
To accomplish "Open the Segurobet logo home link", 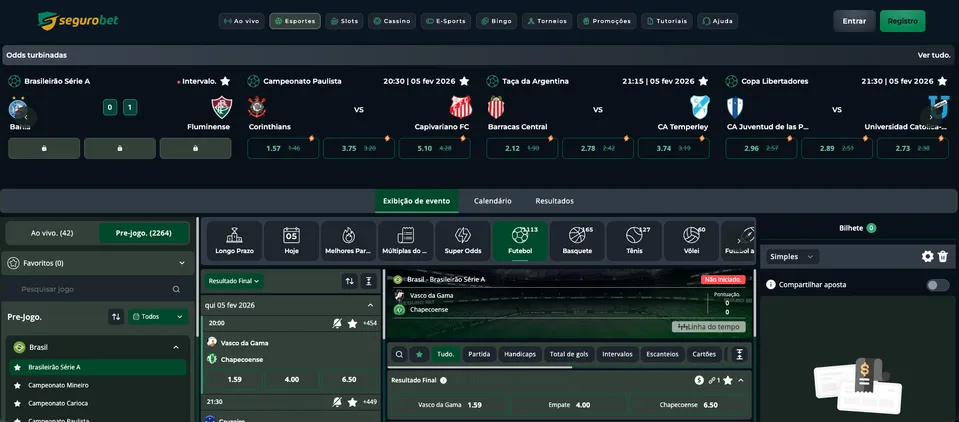I will [78, 21].
